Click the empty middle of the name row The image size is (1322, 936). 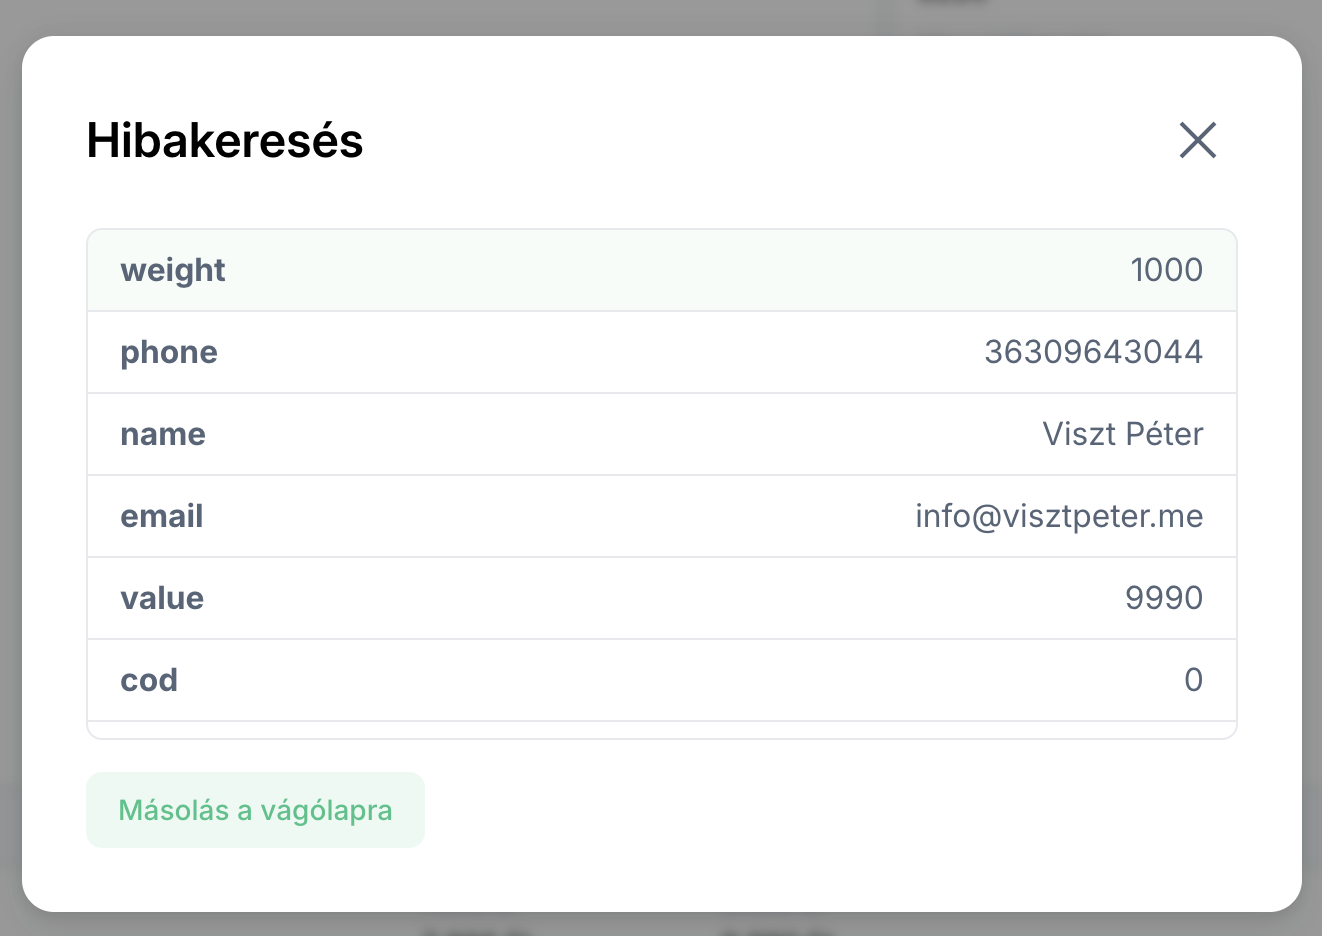[620, 434]
